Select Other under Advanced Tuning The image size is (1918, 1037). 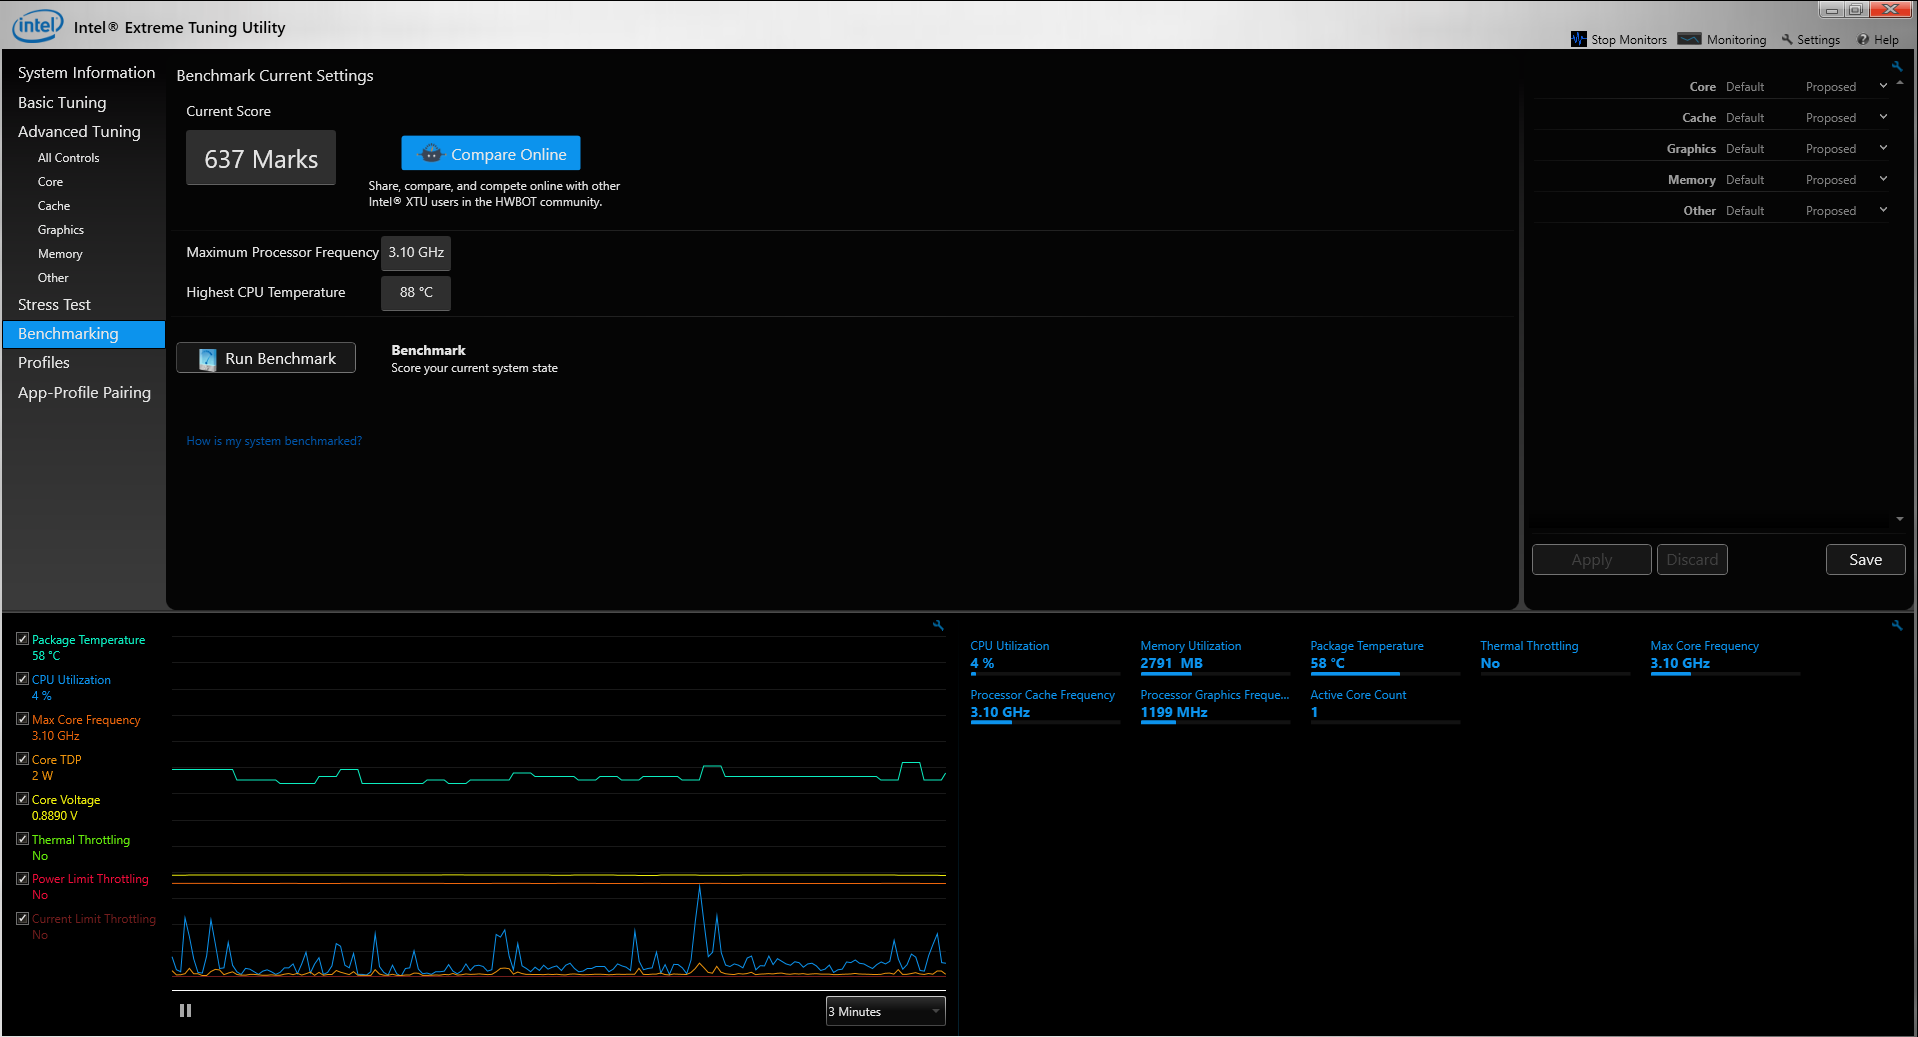[x=53, y=278]
